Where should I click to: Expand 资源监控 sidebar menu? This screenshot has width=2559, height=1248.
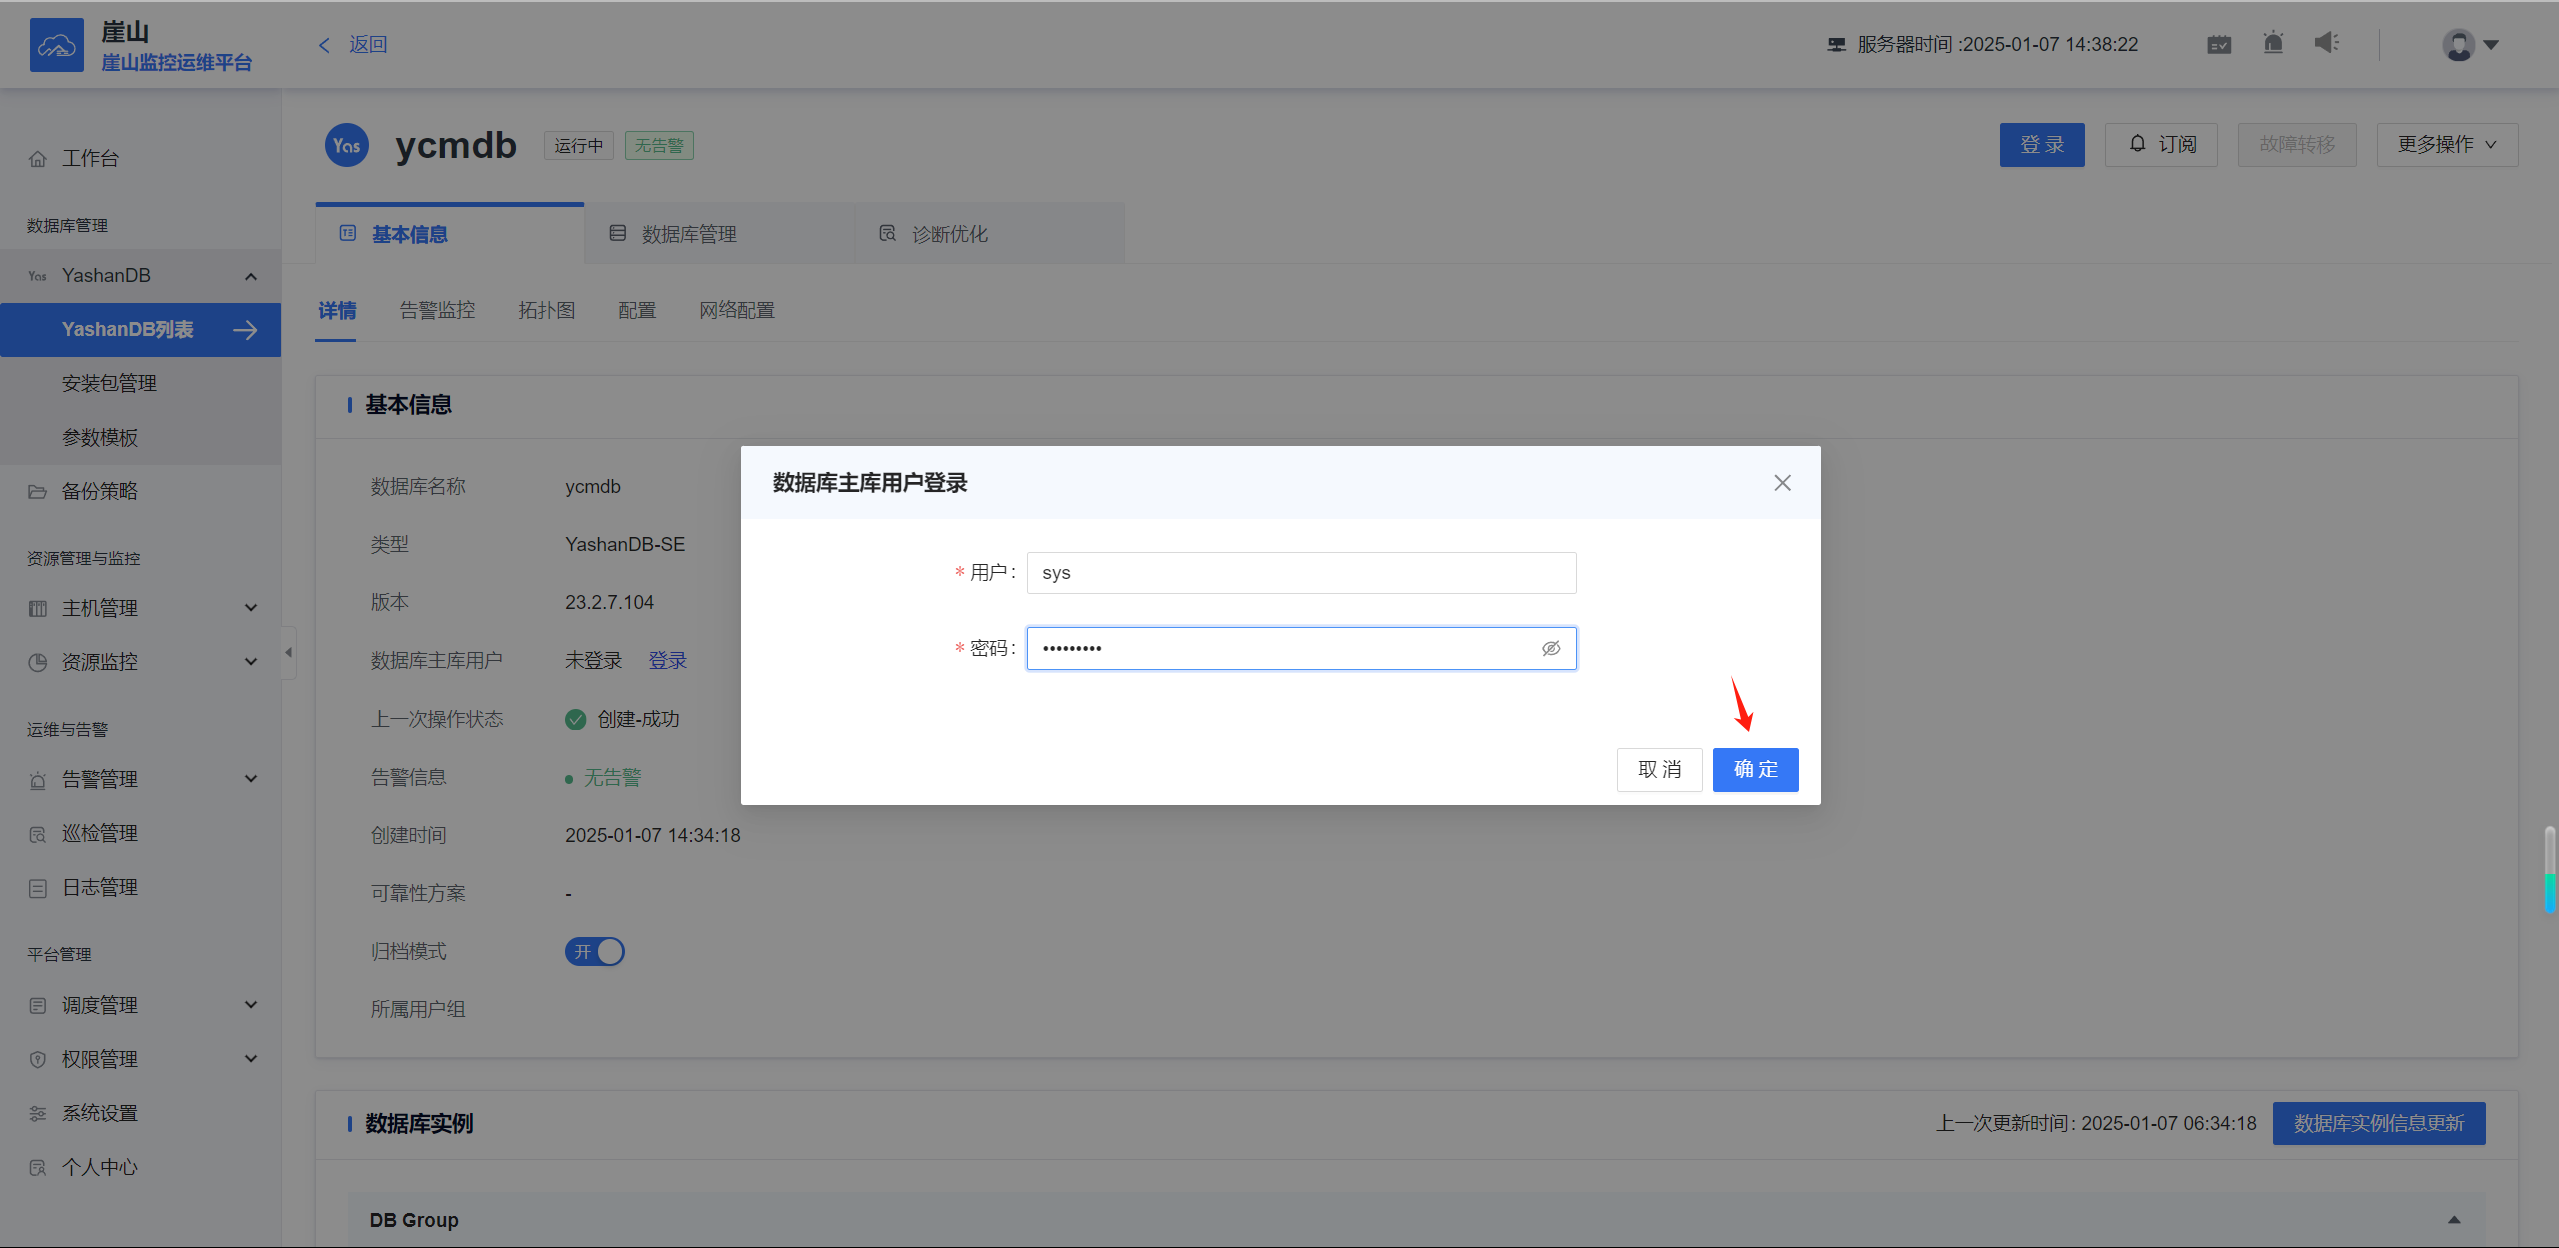point(141,663)
